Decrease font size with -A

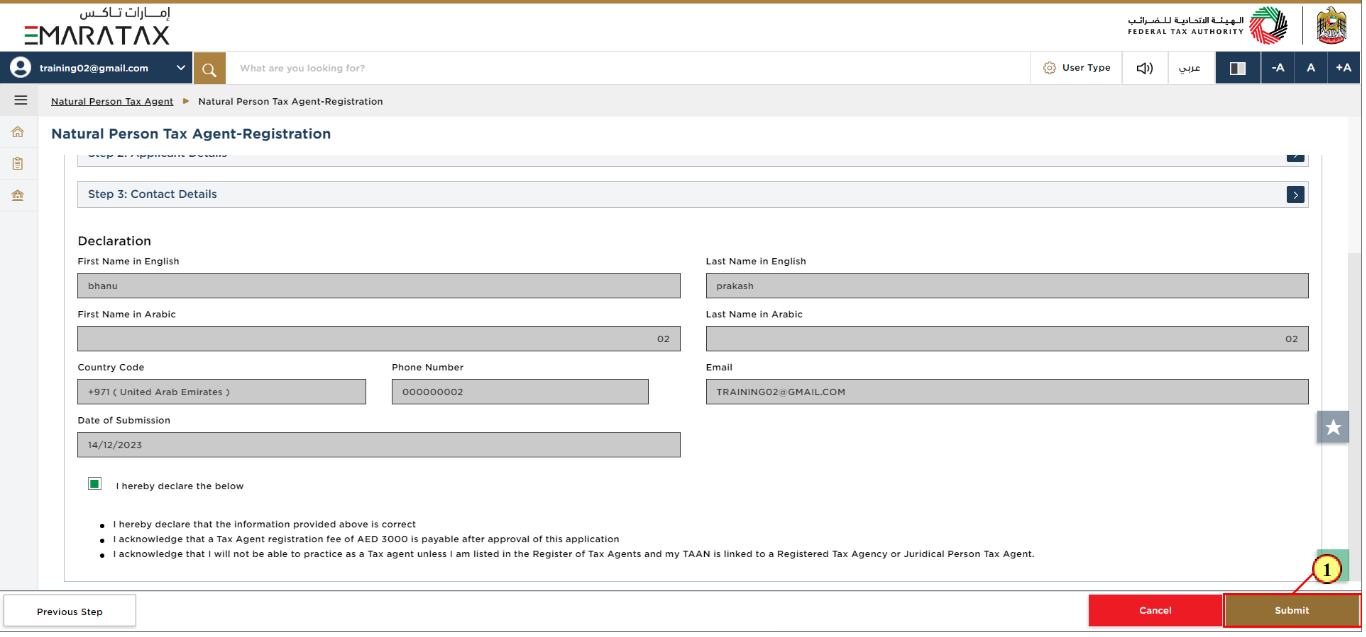1278,68
